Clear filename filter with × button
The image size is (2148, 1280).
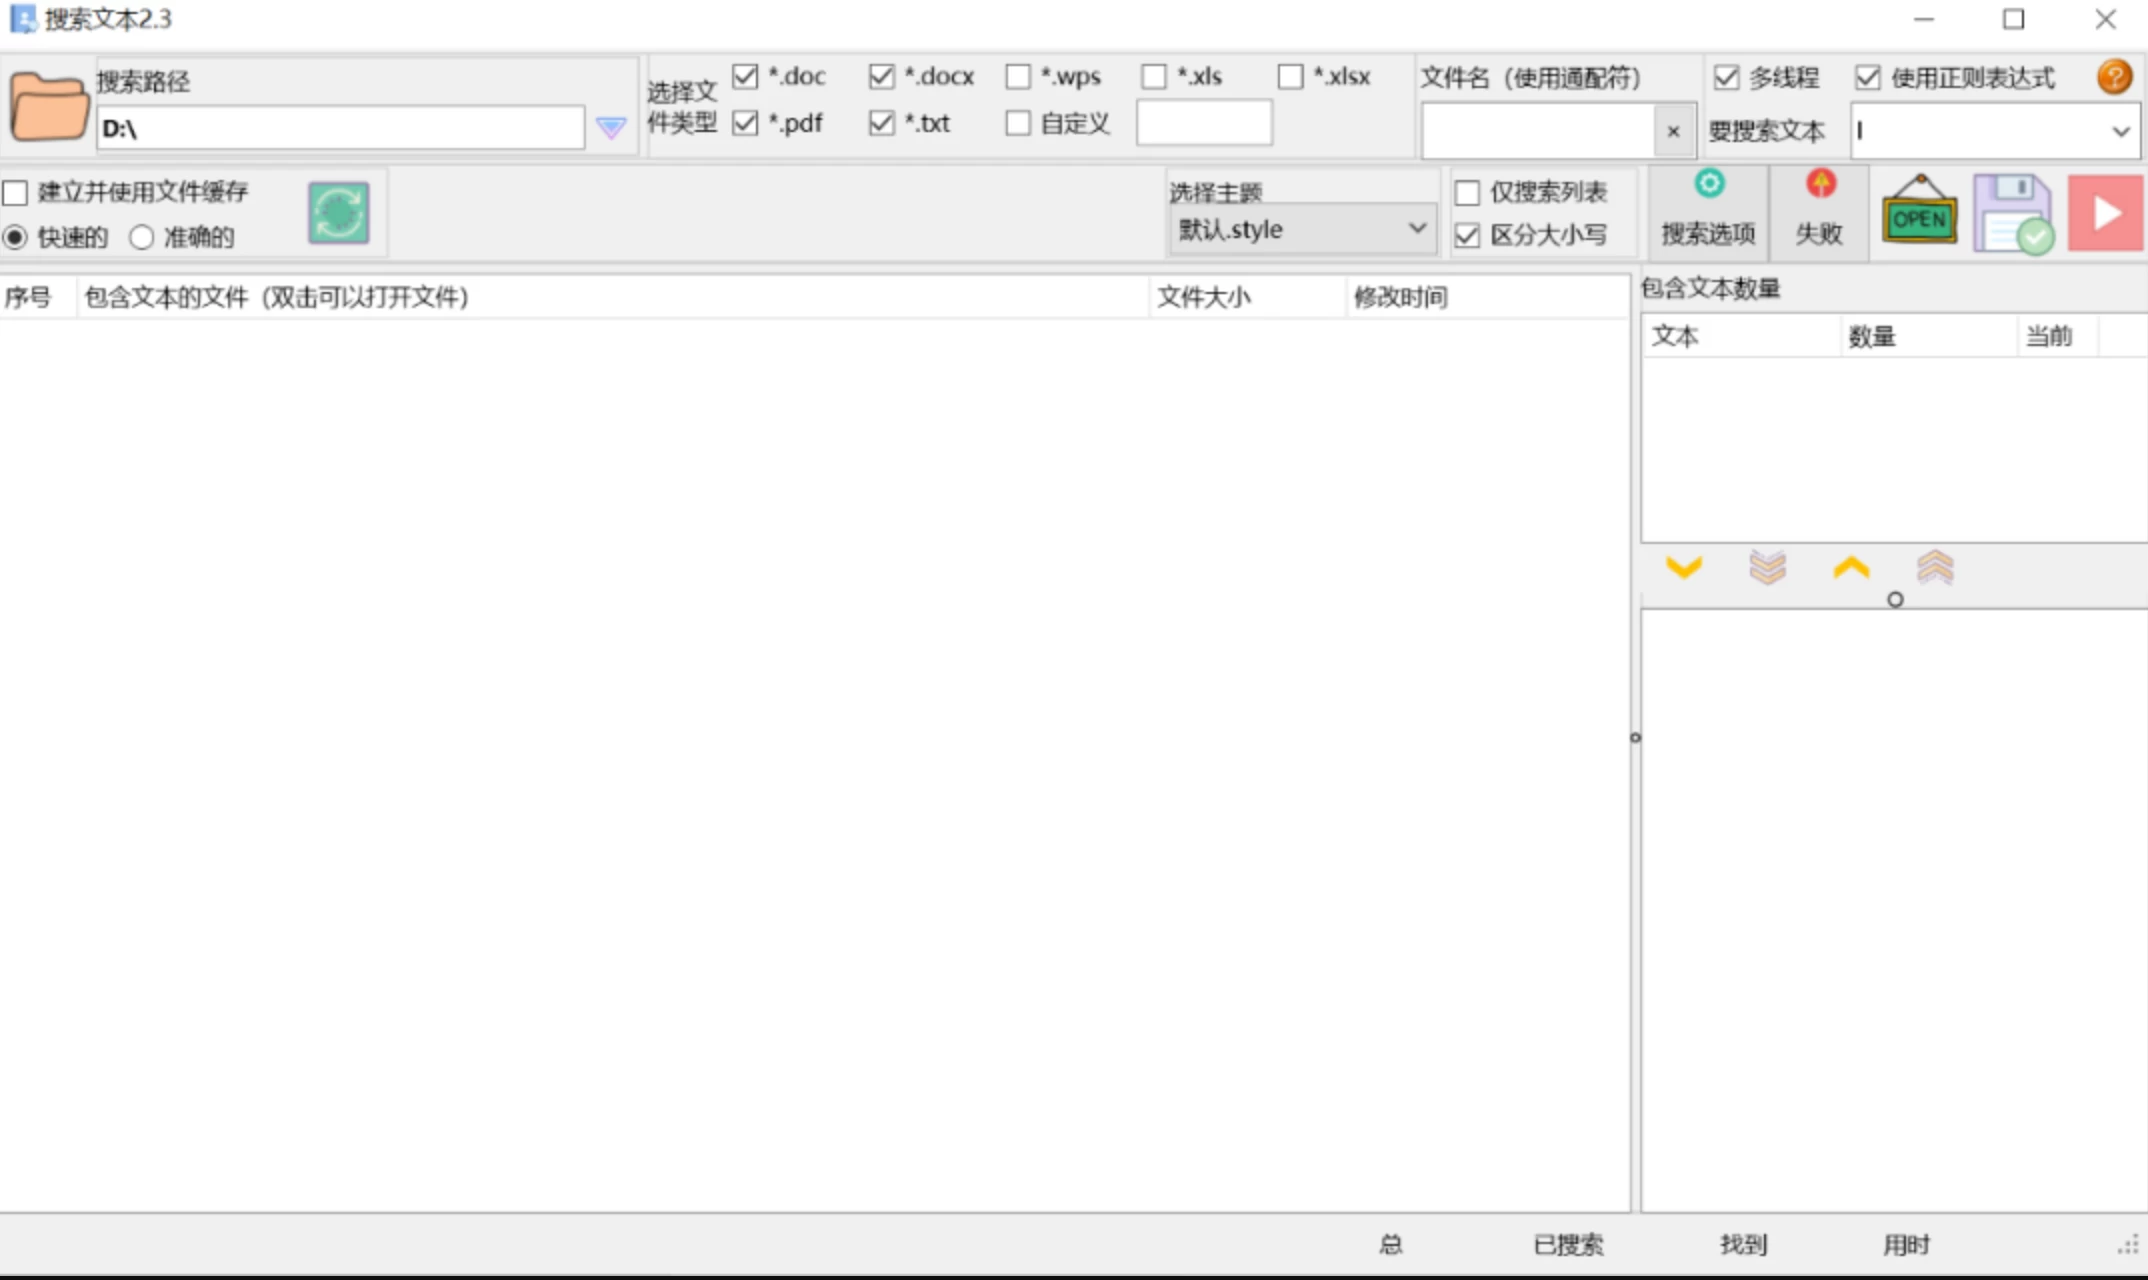(1673, 131)
